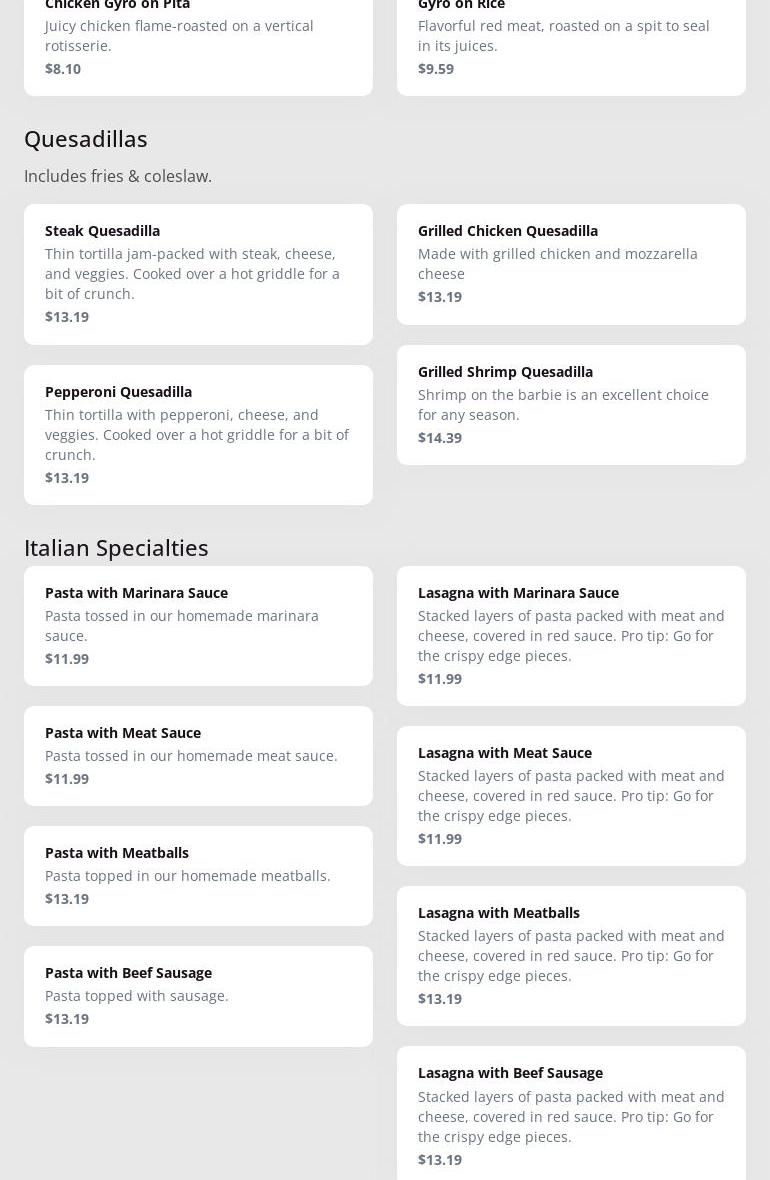Select Pasta with Marinara Sauce
This screenshot has width=770, height=1180.
[198, 626]
